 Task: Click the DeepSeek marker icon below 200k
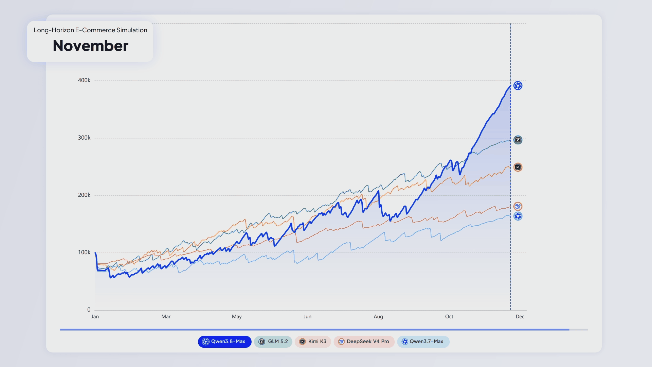(518, 206)
